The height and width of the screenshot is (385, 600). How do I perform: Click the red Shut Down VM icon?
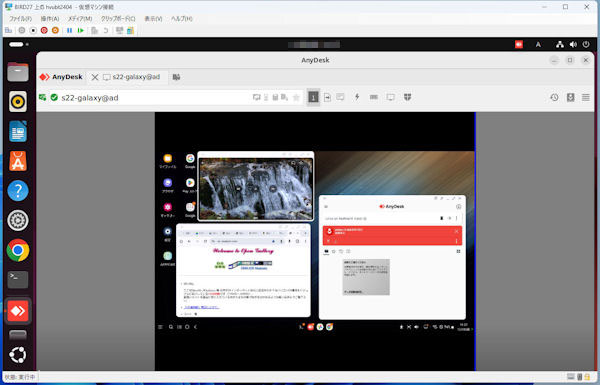click(x=44, y=30)
